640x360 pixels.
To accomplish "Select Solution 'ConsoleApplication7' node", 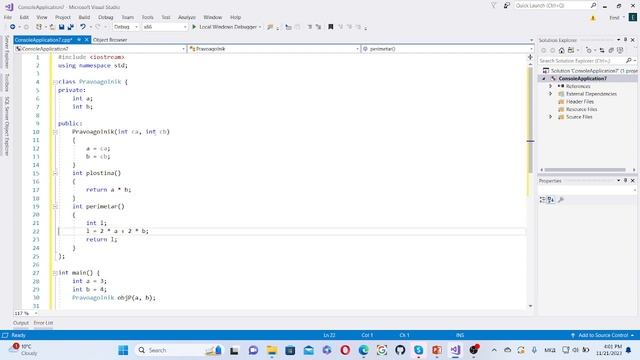I will (x=590, y=71).
